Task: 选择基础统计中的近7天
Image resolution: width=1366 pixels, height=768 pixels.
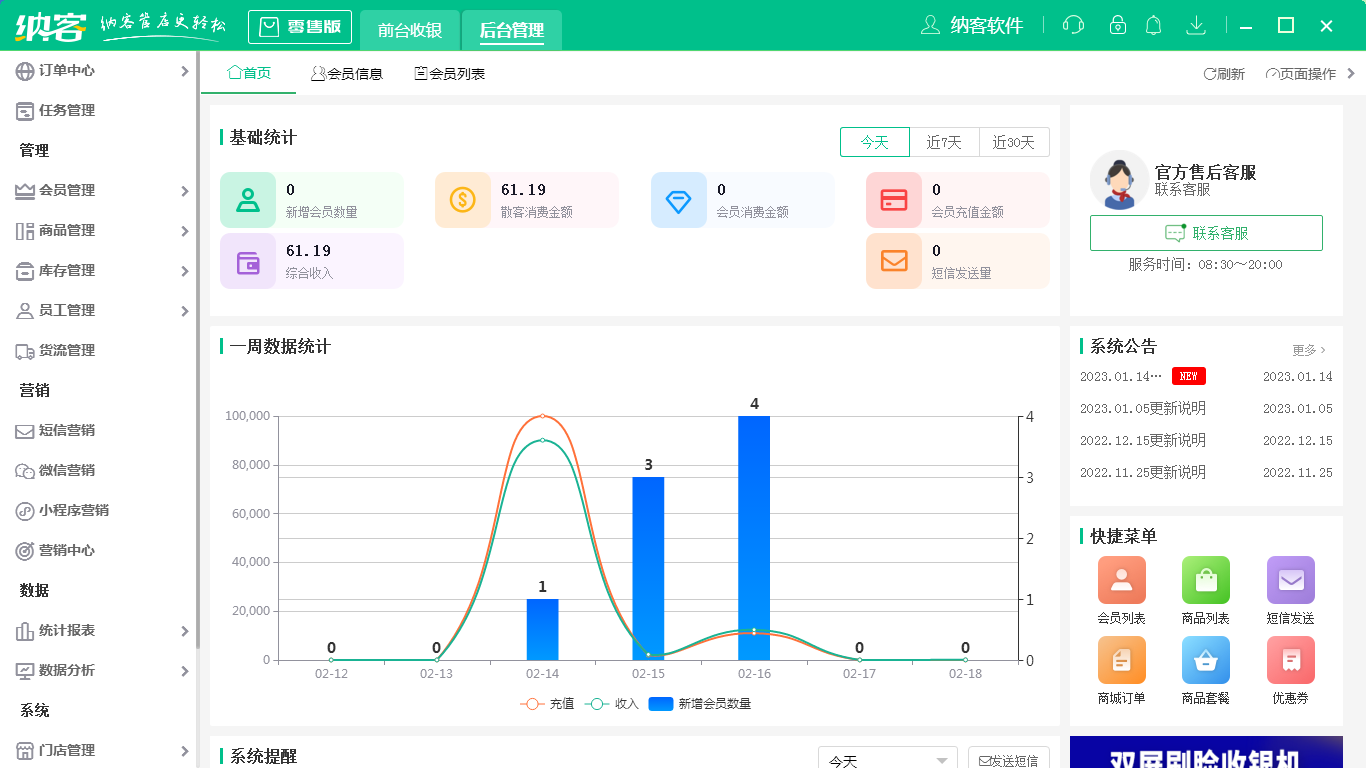Action: click(944, 142)
